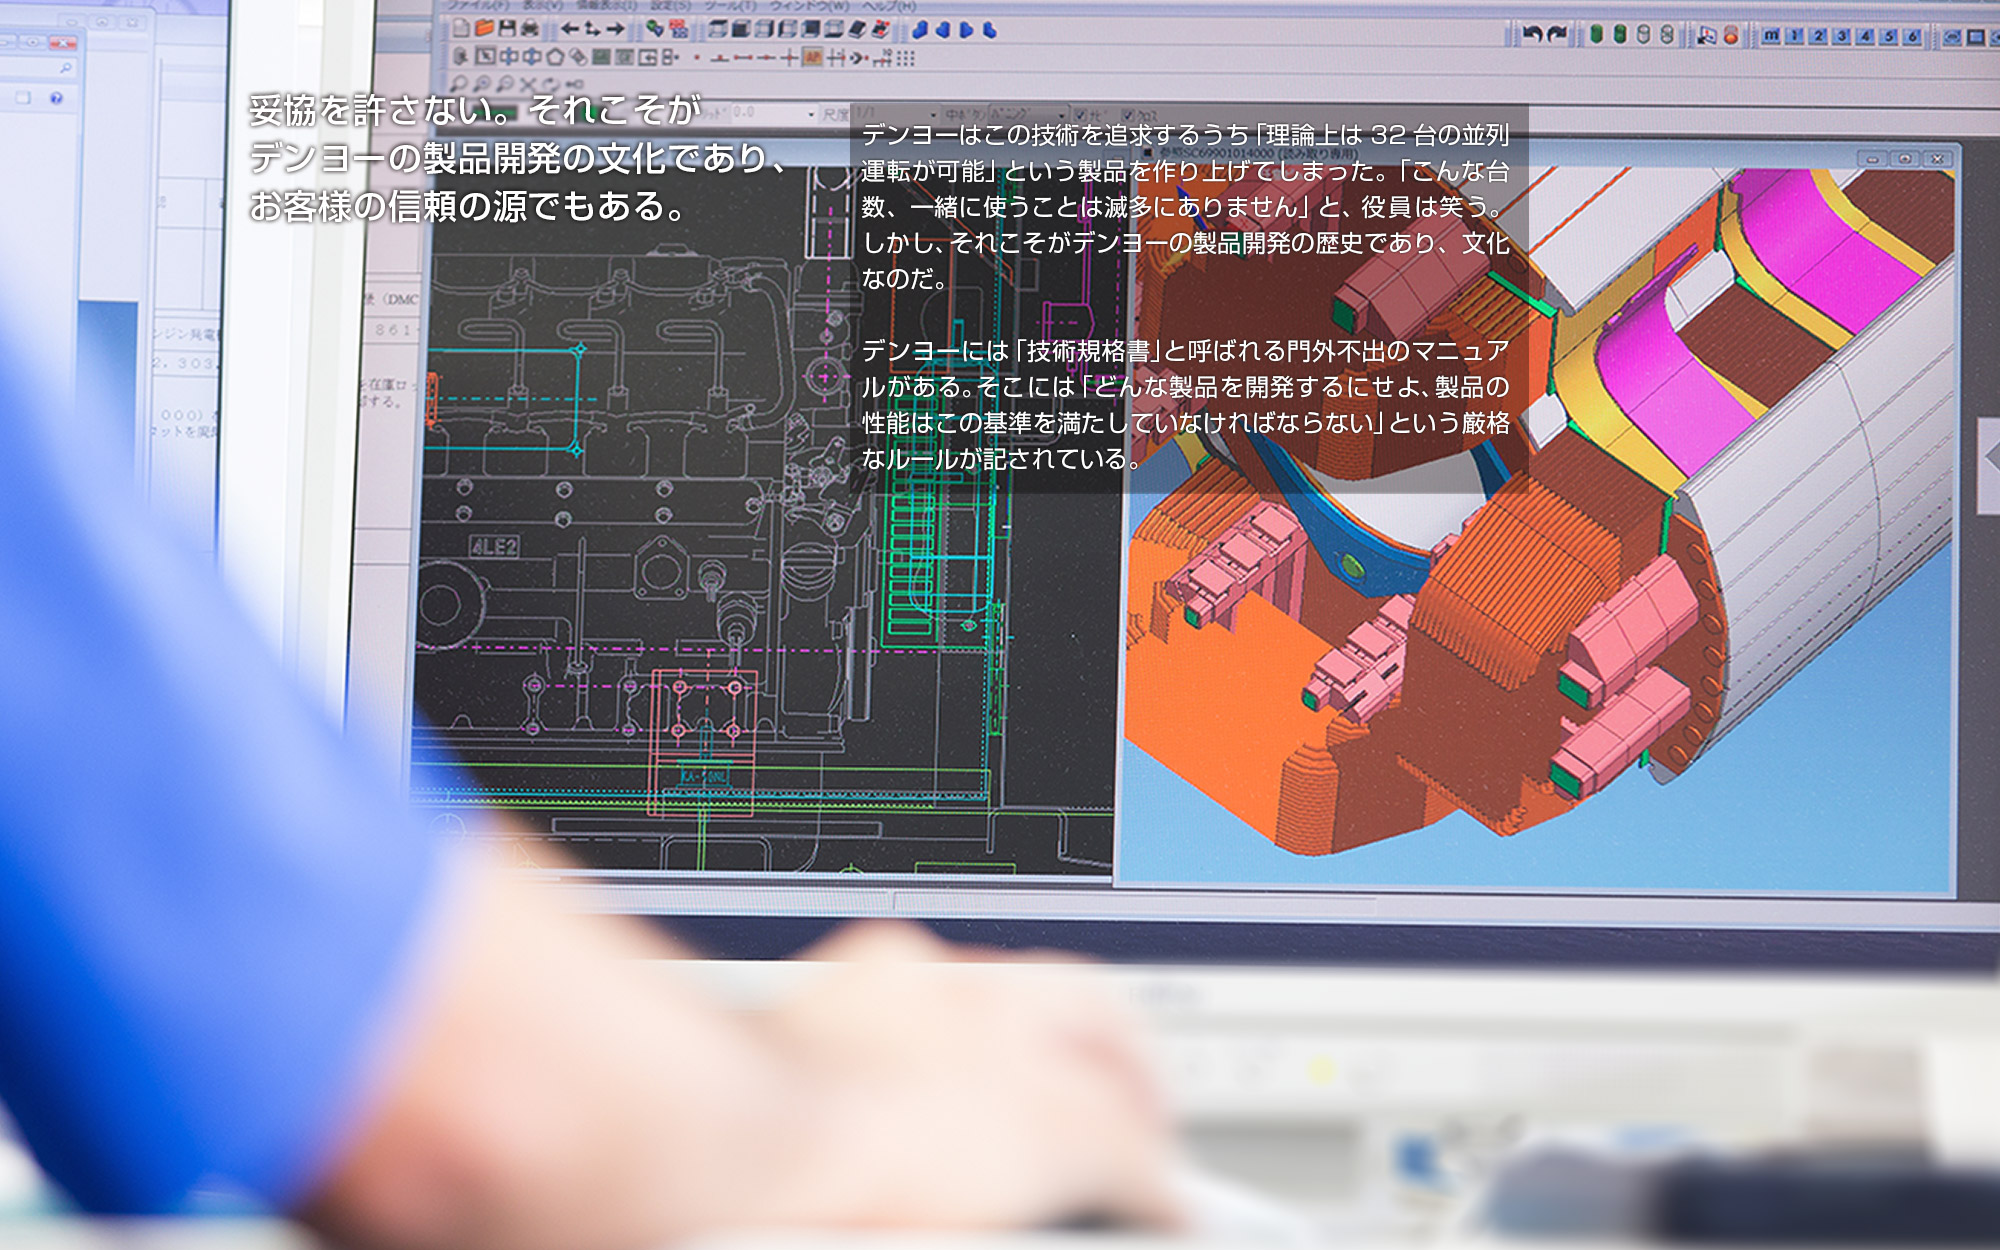
Task: Redo the last action
Action: [x=1557, y=35]
